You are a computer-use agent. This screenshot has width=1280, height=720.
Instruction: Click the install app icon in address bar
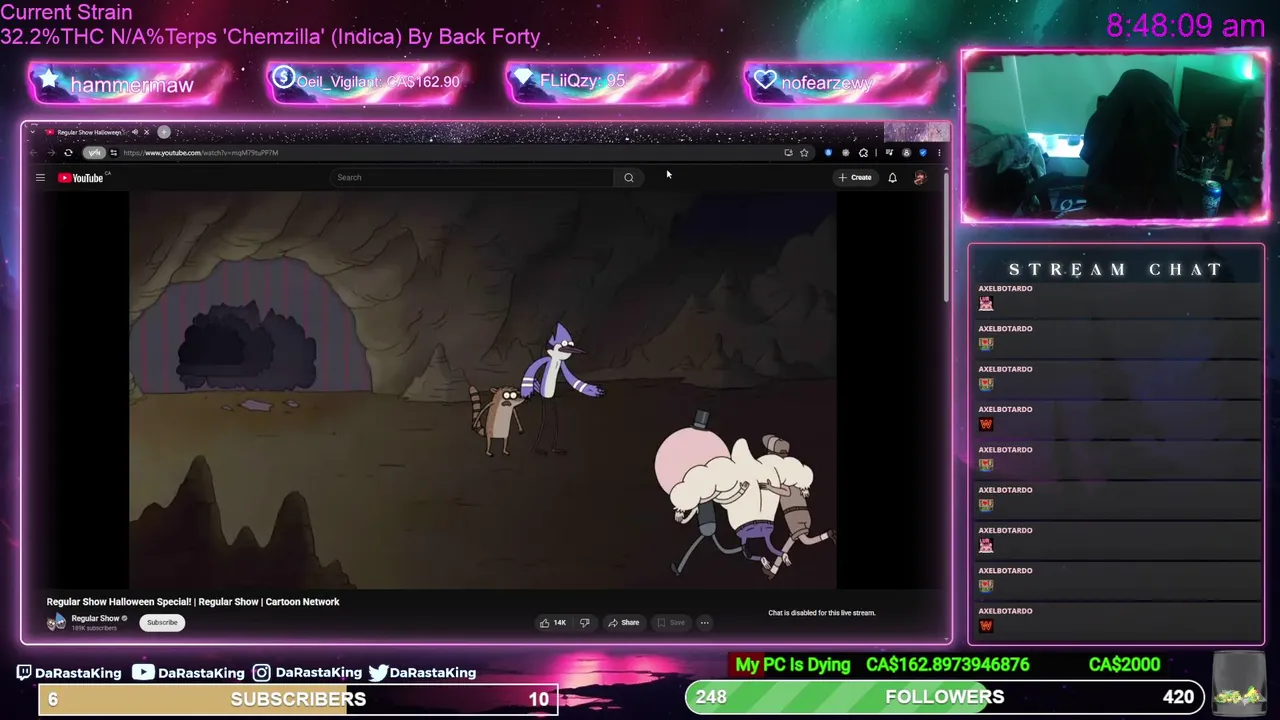788,153
